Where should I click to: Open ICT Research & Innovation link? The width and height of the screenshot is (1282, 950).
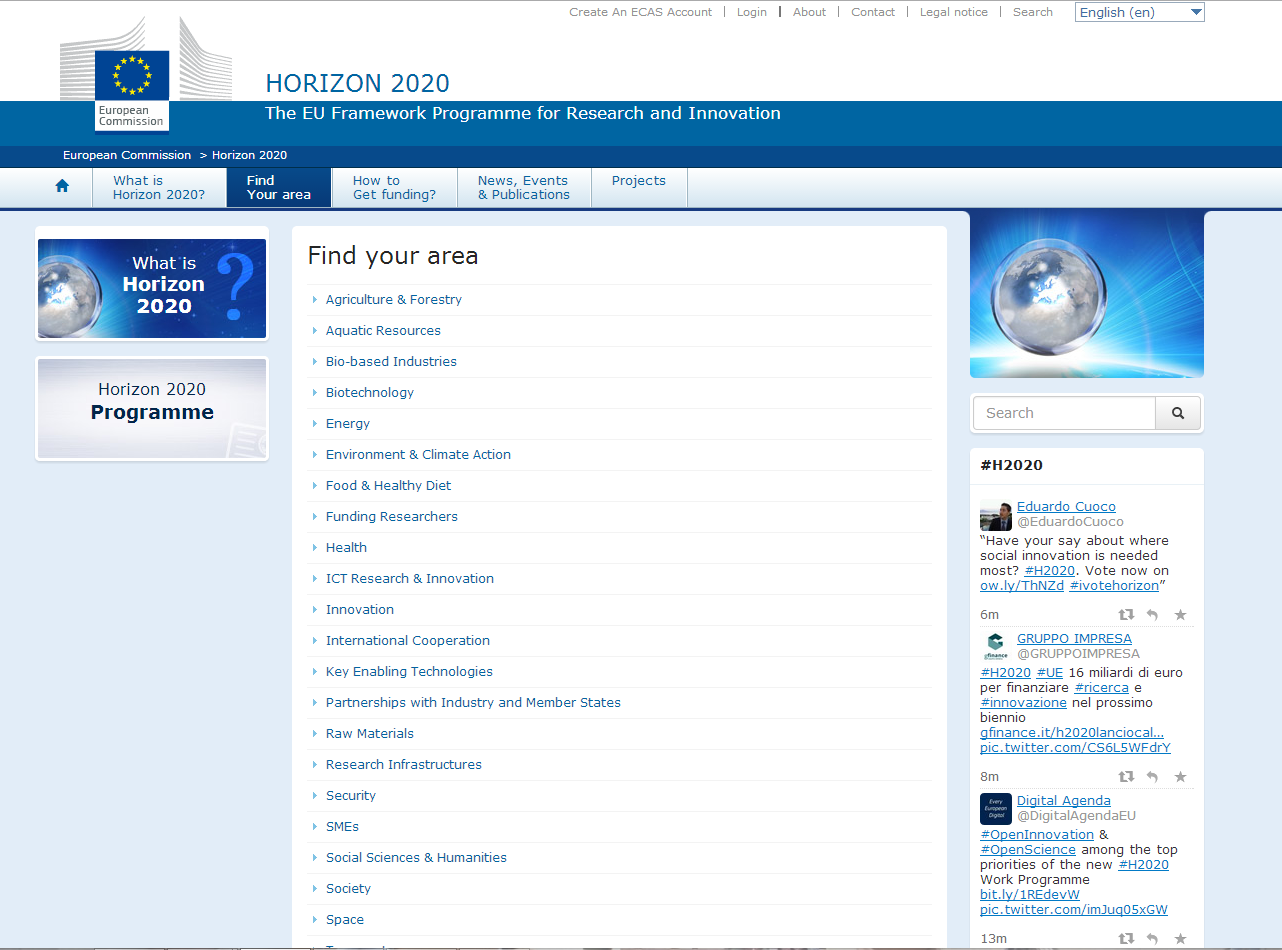pos(410,579)
